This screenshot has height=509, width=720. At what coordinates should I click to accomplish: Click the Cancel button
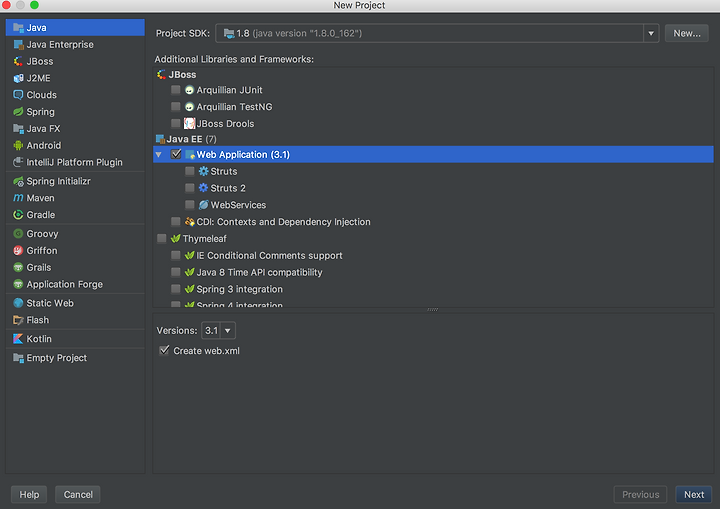pyautogui.click(x=78, y=494)
